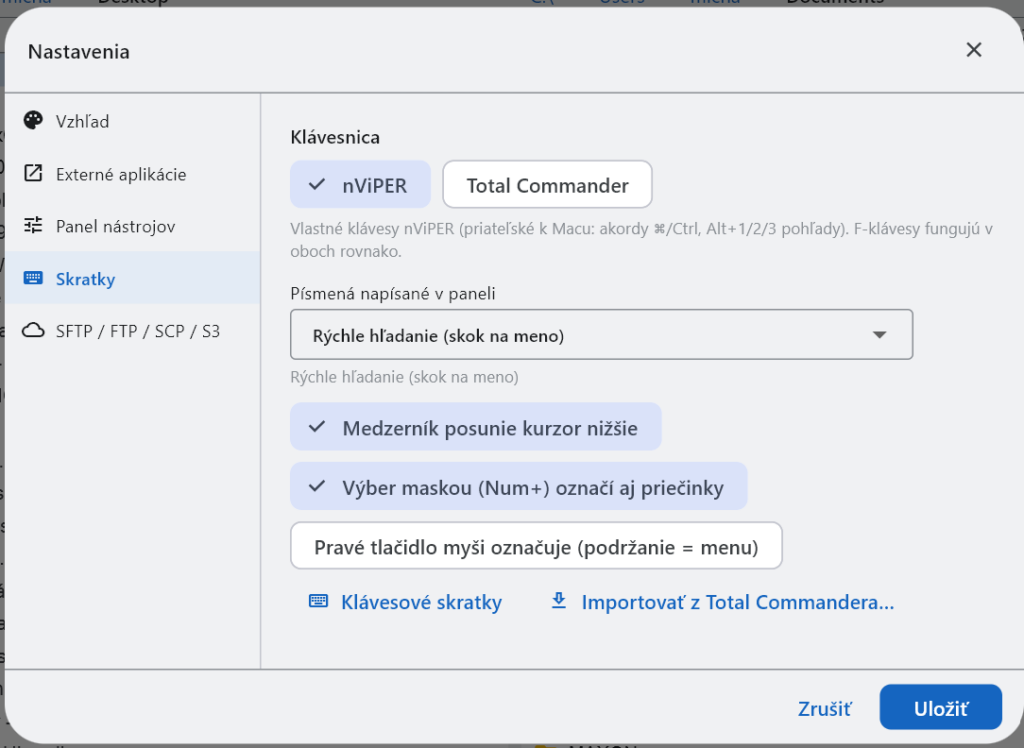Click the keyboard icon next to Klávesové skratky

click(x=319, y=601)
